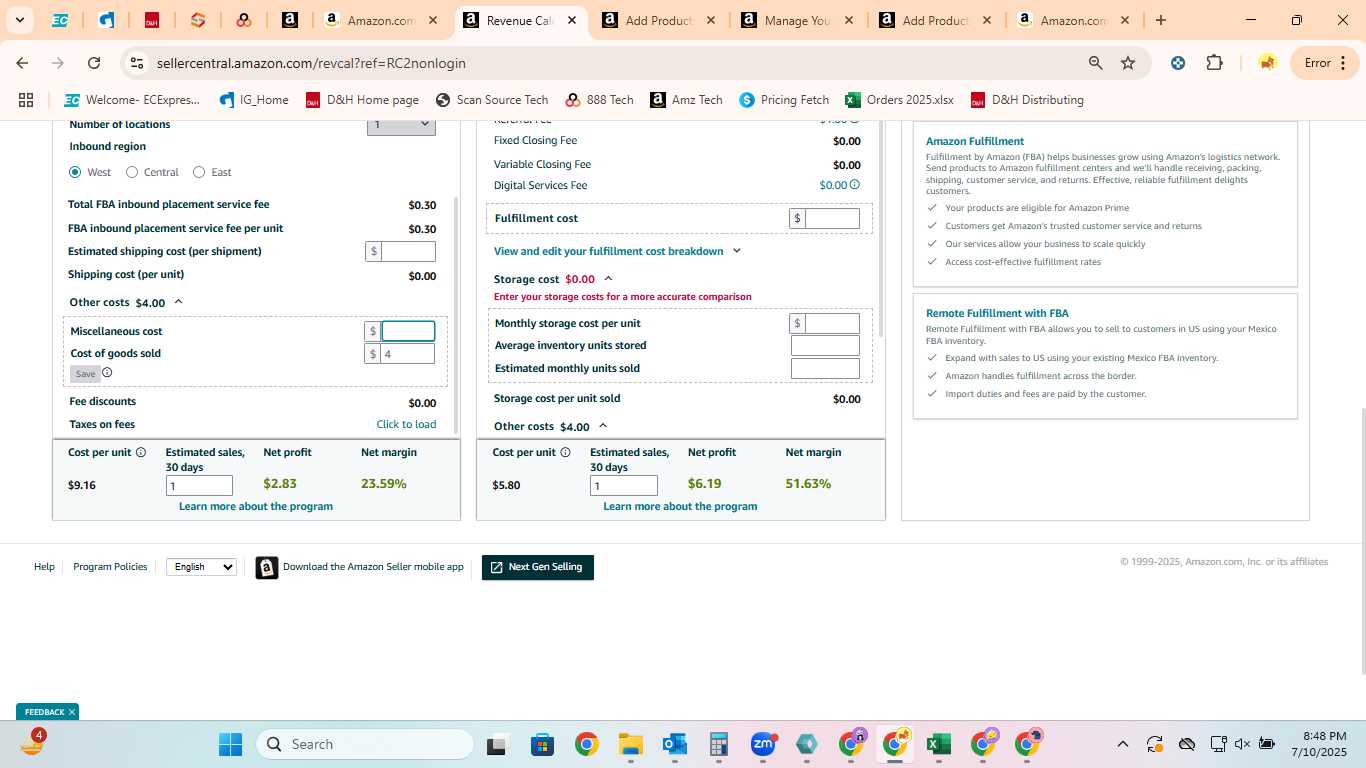Open the Chrome profile avatar
The height and width of the screenshot is (768, 1366).
(x=1267, y=63)
